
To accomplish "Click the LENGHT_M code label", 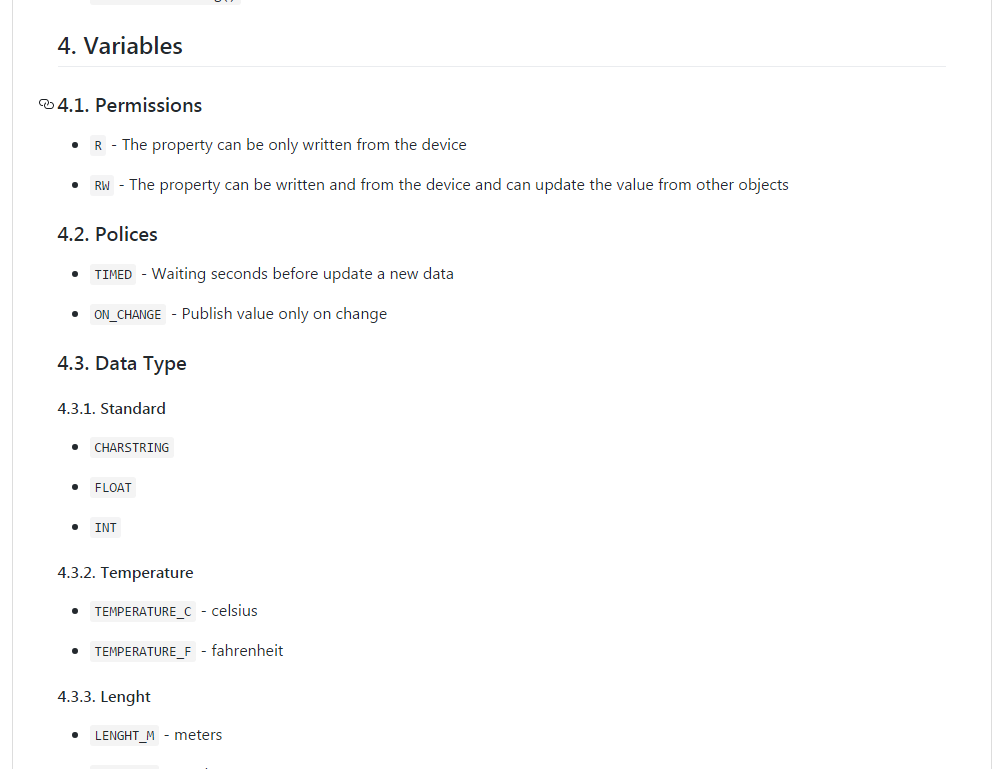I will pyautogui.click(x=124, y=736).
